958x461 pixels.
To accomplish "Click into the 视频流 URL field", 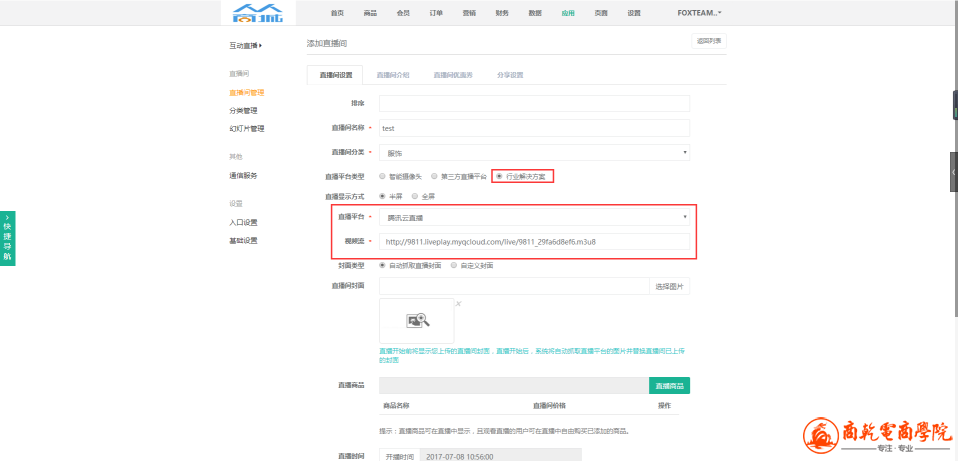I will 534,241.
